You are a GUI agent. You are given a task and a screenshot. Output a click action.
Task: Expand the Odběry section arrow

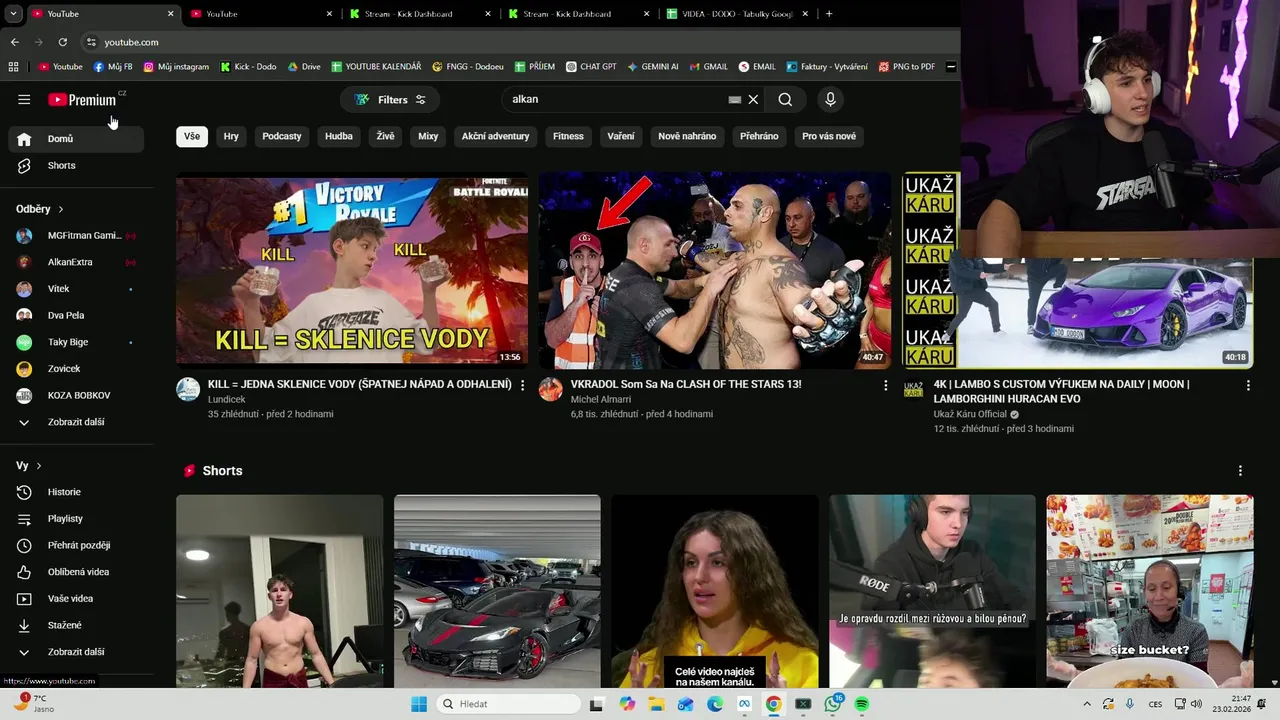[61, 209]
